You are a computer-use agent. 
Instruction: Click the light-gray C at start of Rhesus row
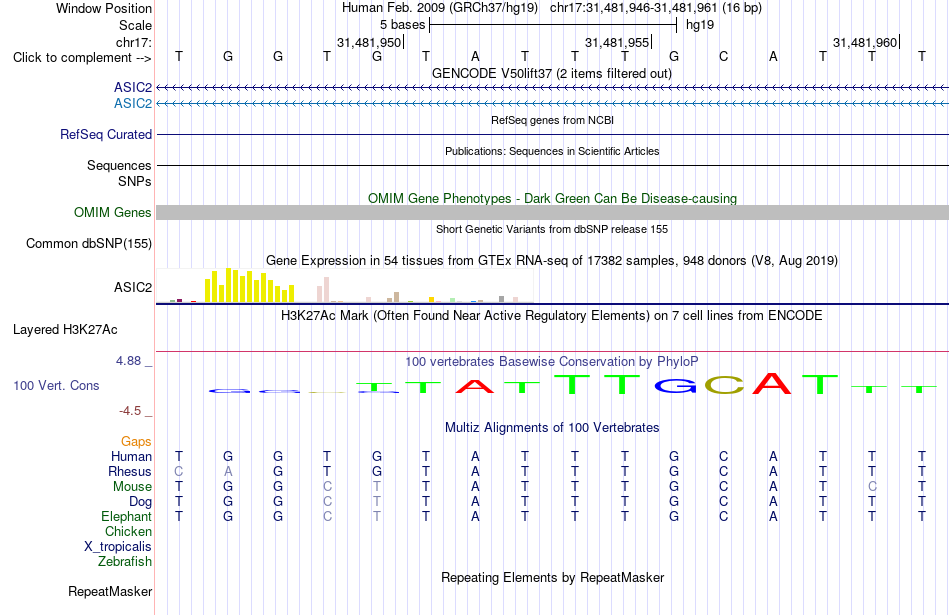pyautogui.click(x=178, y=471)
